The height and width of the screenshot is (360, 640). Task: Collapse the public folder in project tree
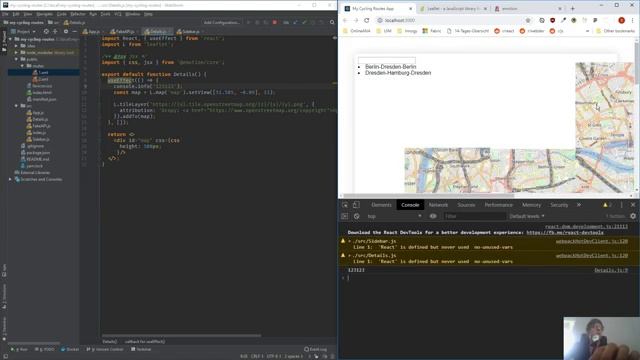tap(16, 59)
